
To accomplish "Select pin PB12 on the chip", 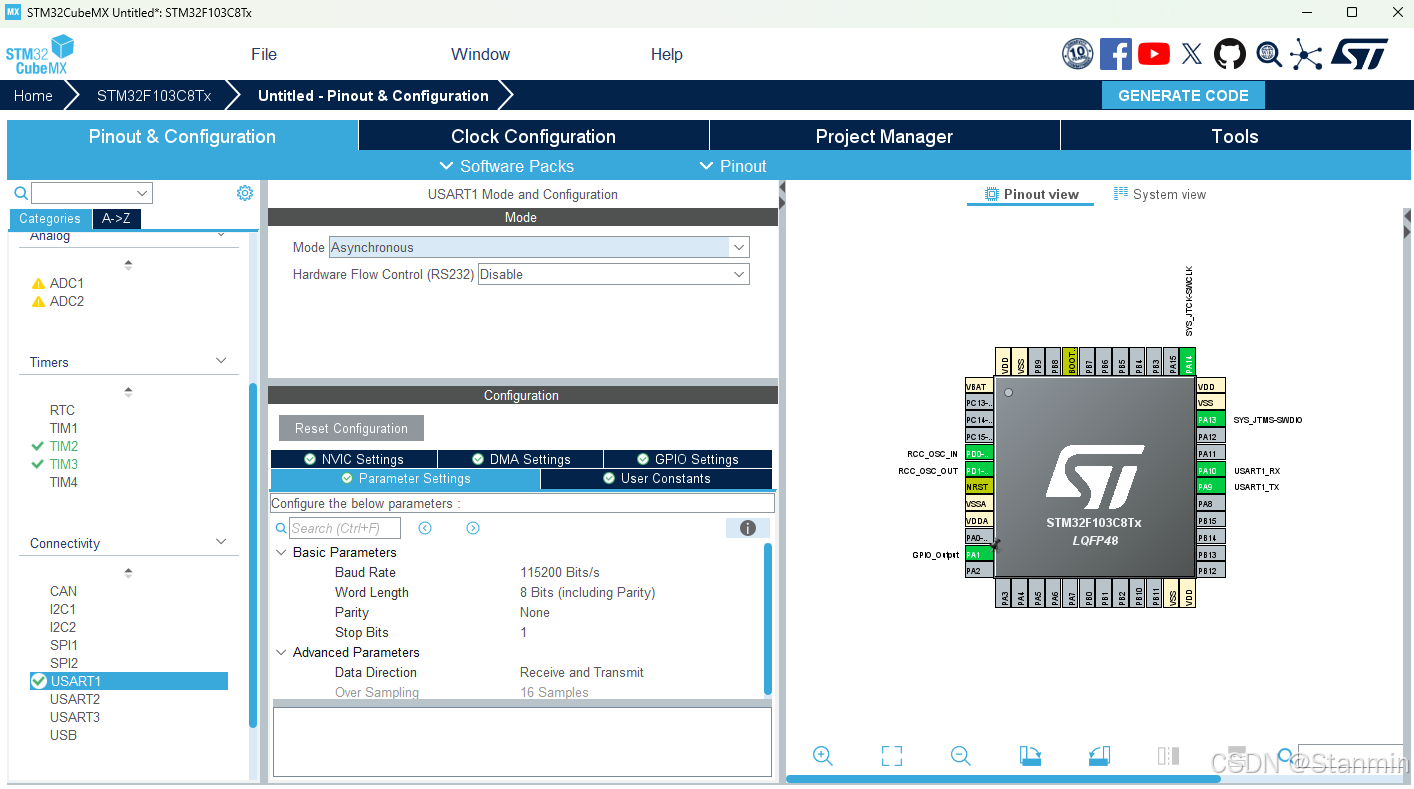I will [1210, 570].
